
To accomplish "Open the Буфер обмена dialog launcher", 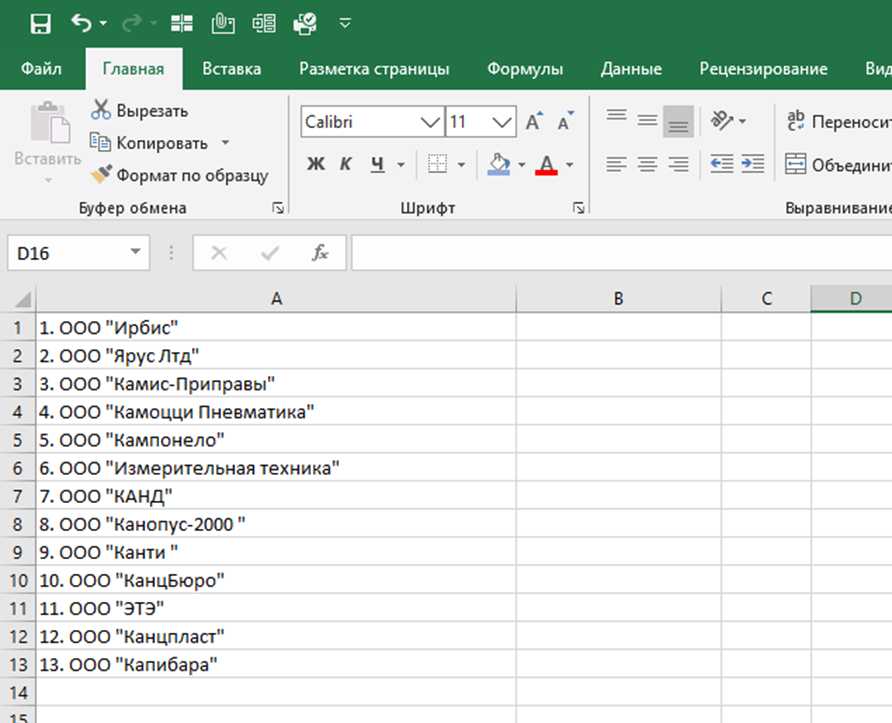I will tap(278, 208).
